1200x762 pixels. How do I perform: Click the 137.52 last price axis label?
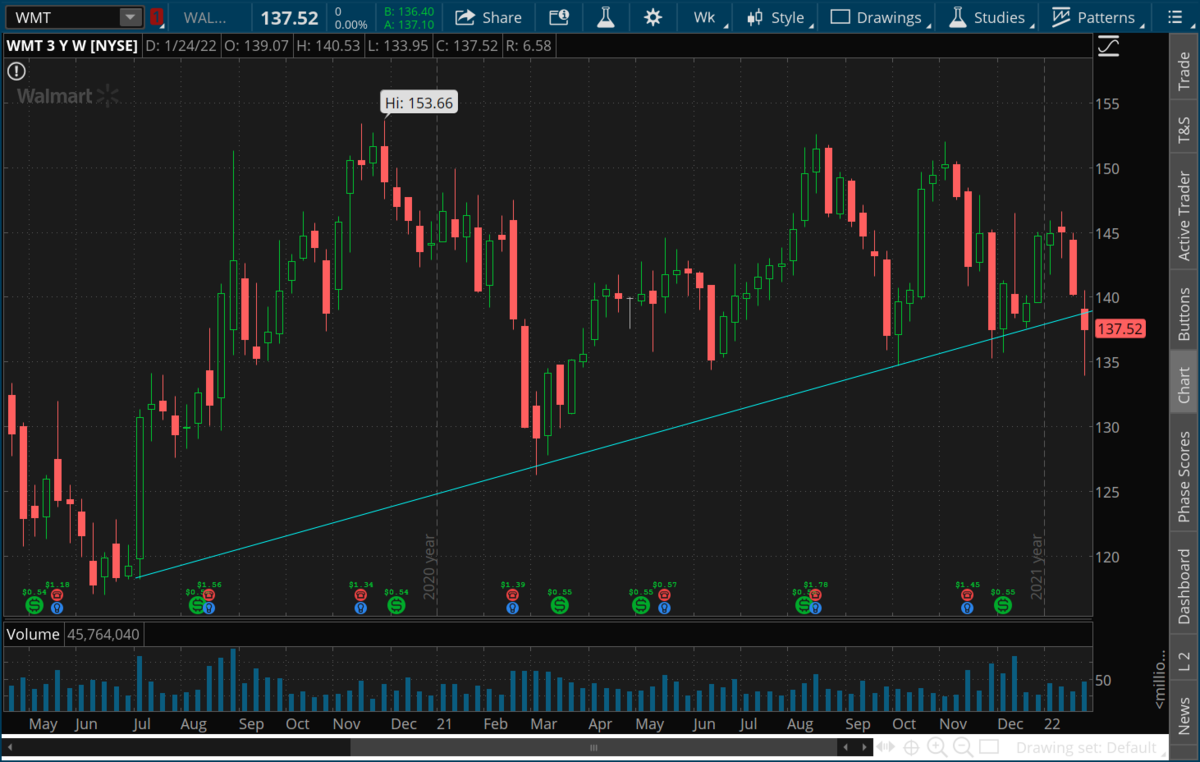click(1119, 329)
